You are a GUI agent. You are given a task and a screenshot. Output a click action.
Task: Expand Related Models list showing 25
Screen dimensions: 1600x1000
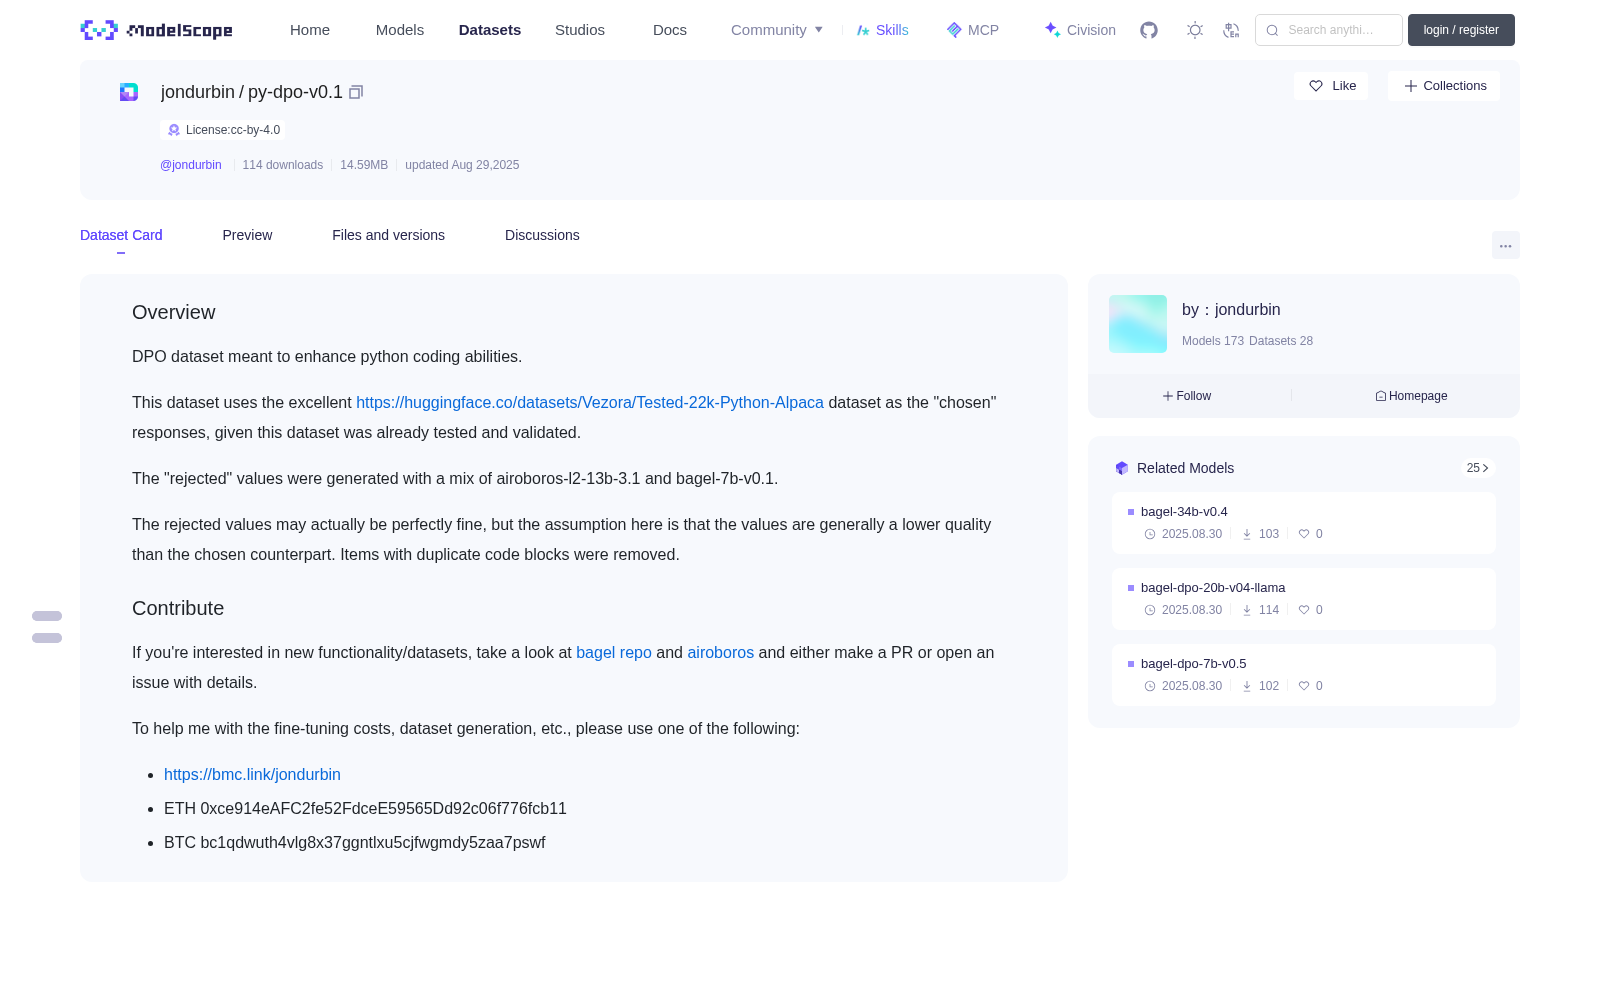pyautogui.click(x=1478, y=468)
